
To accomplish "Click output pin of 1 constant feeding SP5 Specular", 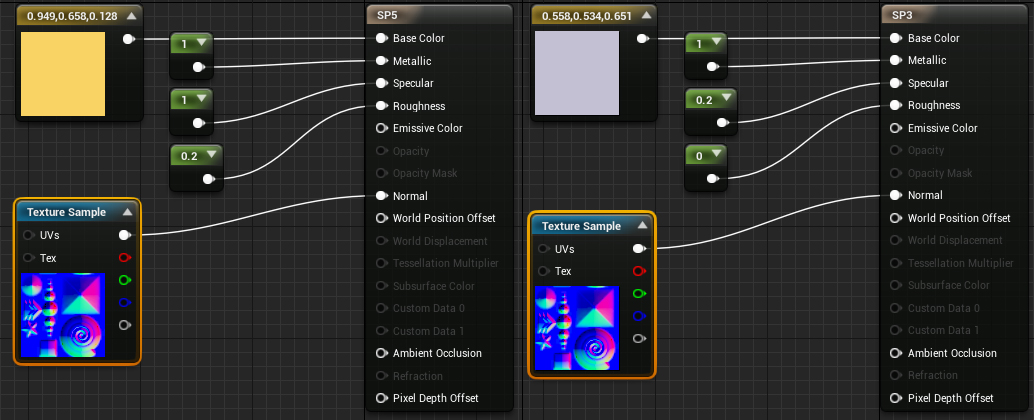I will pos(198,123).
